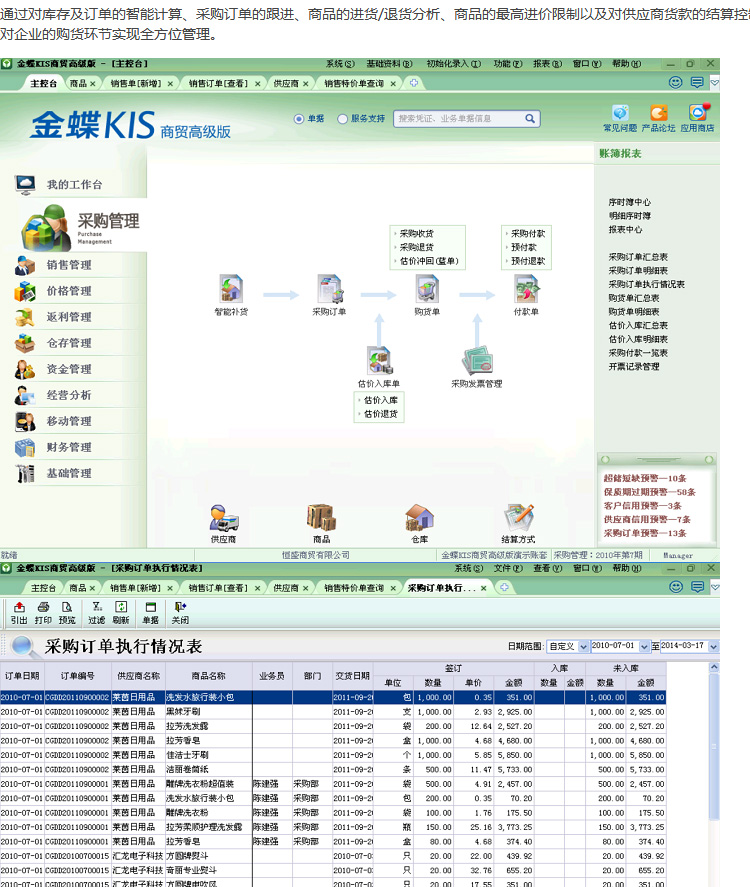Open the 采购发票管理 icon

[x=477, y=360]
